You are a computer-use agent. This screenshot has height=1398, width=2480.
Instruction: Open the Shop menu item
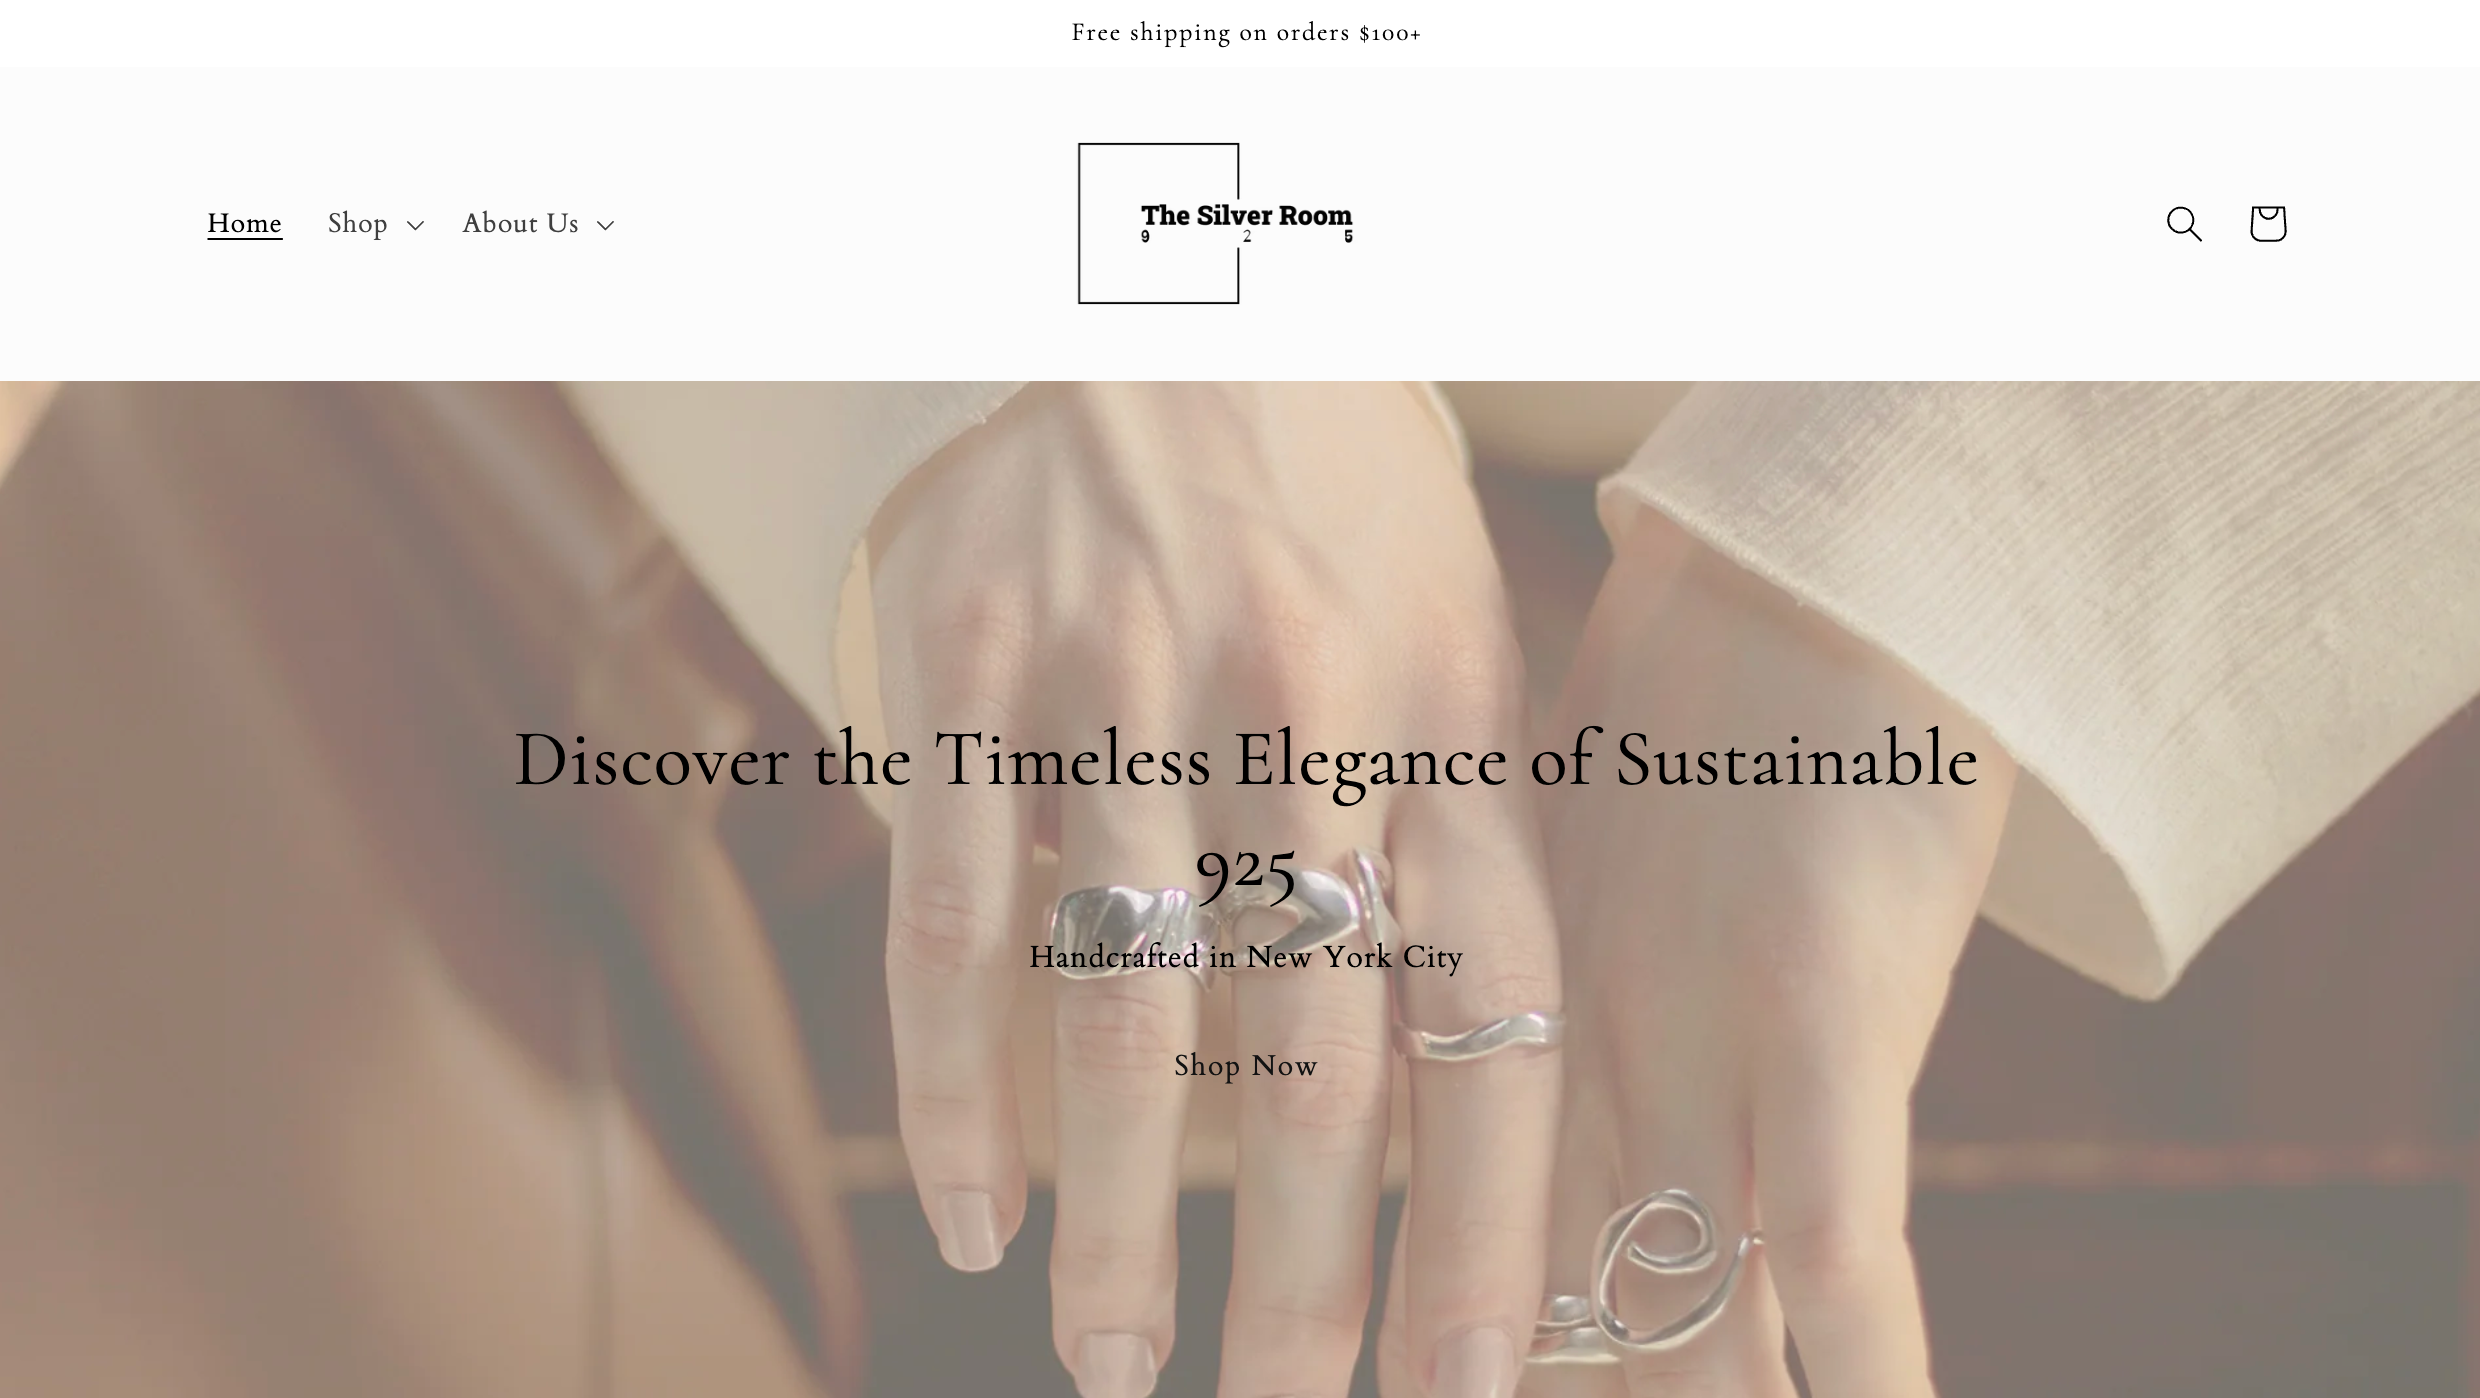357,223
